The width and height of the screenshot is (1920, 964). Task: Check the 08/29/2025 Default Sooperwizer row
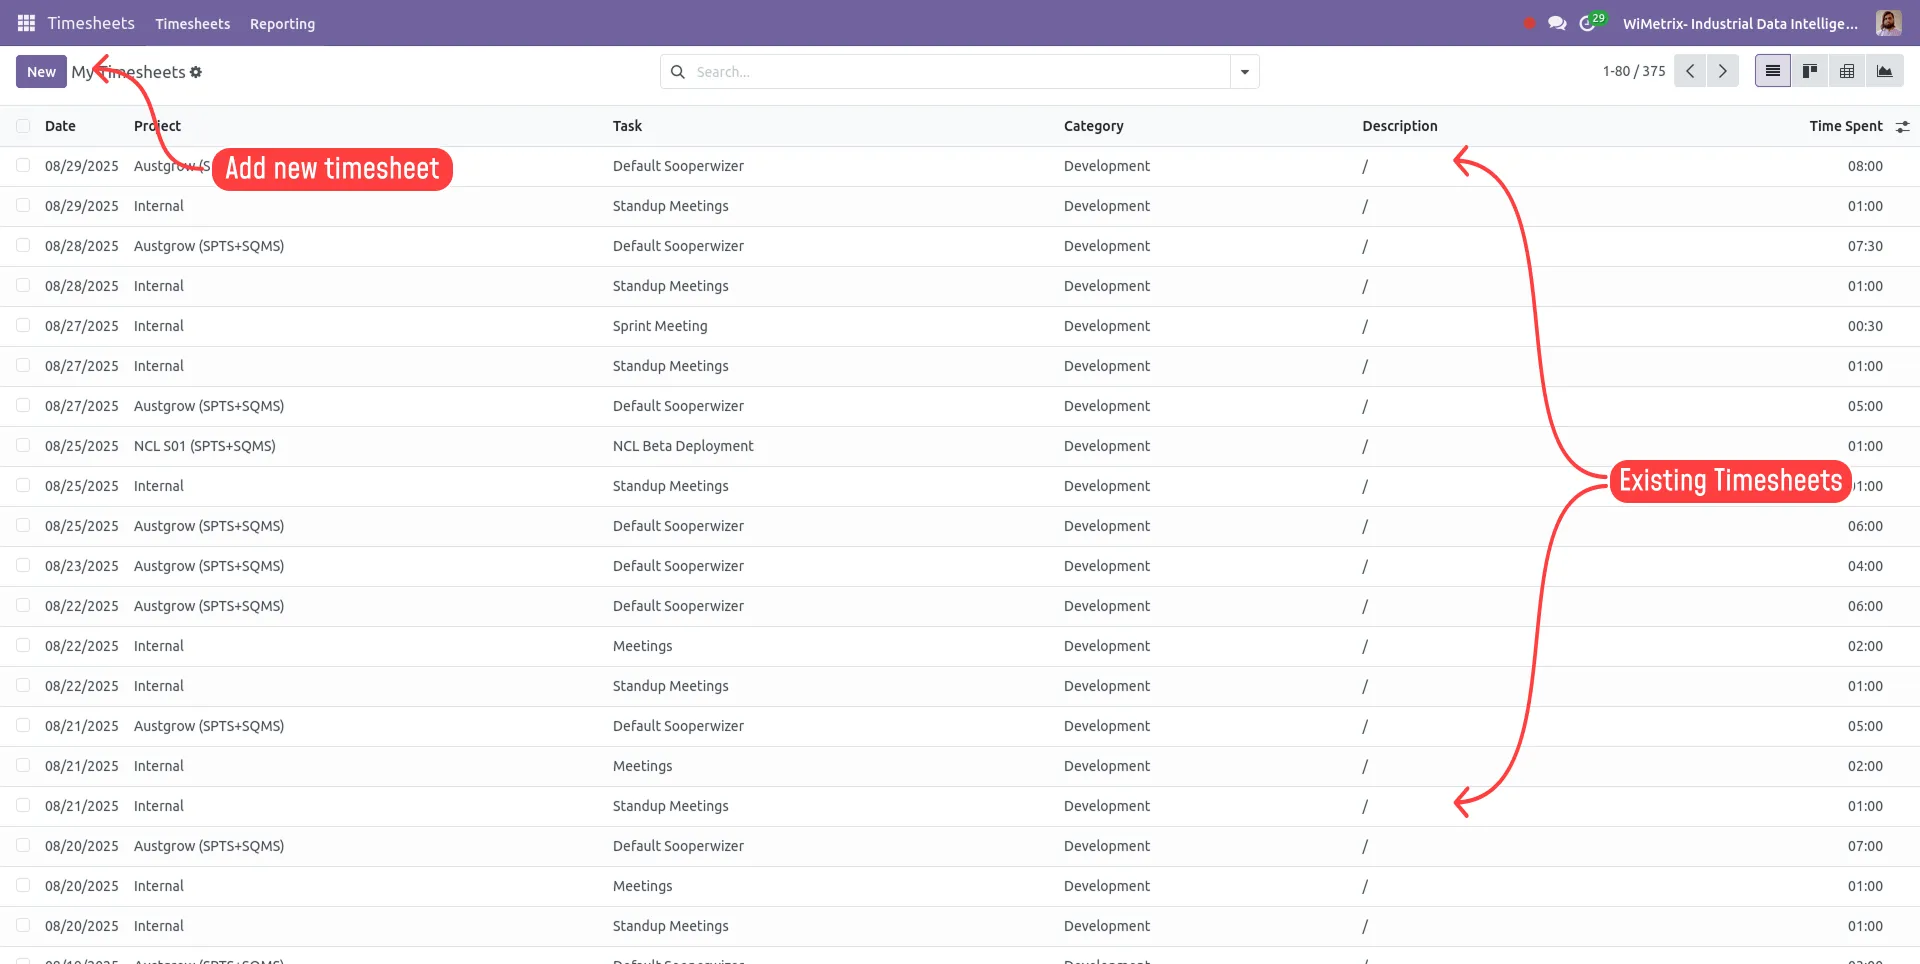click(23, 165)
